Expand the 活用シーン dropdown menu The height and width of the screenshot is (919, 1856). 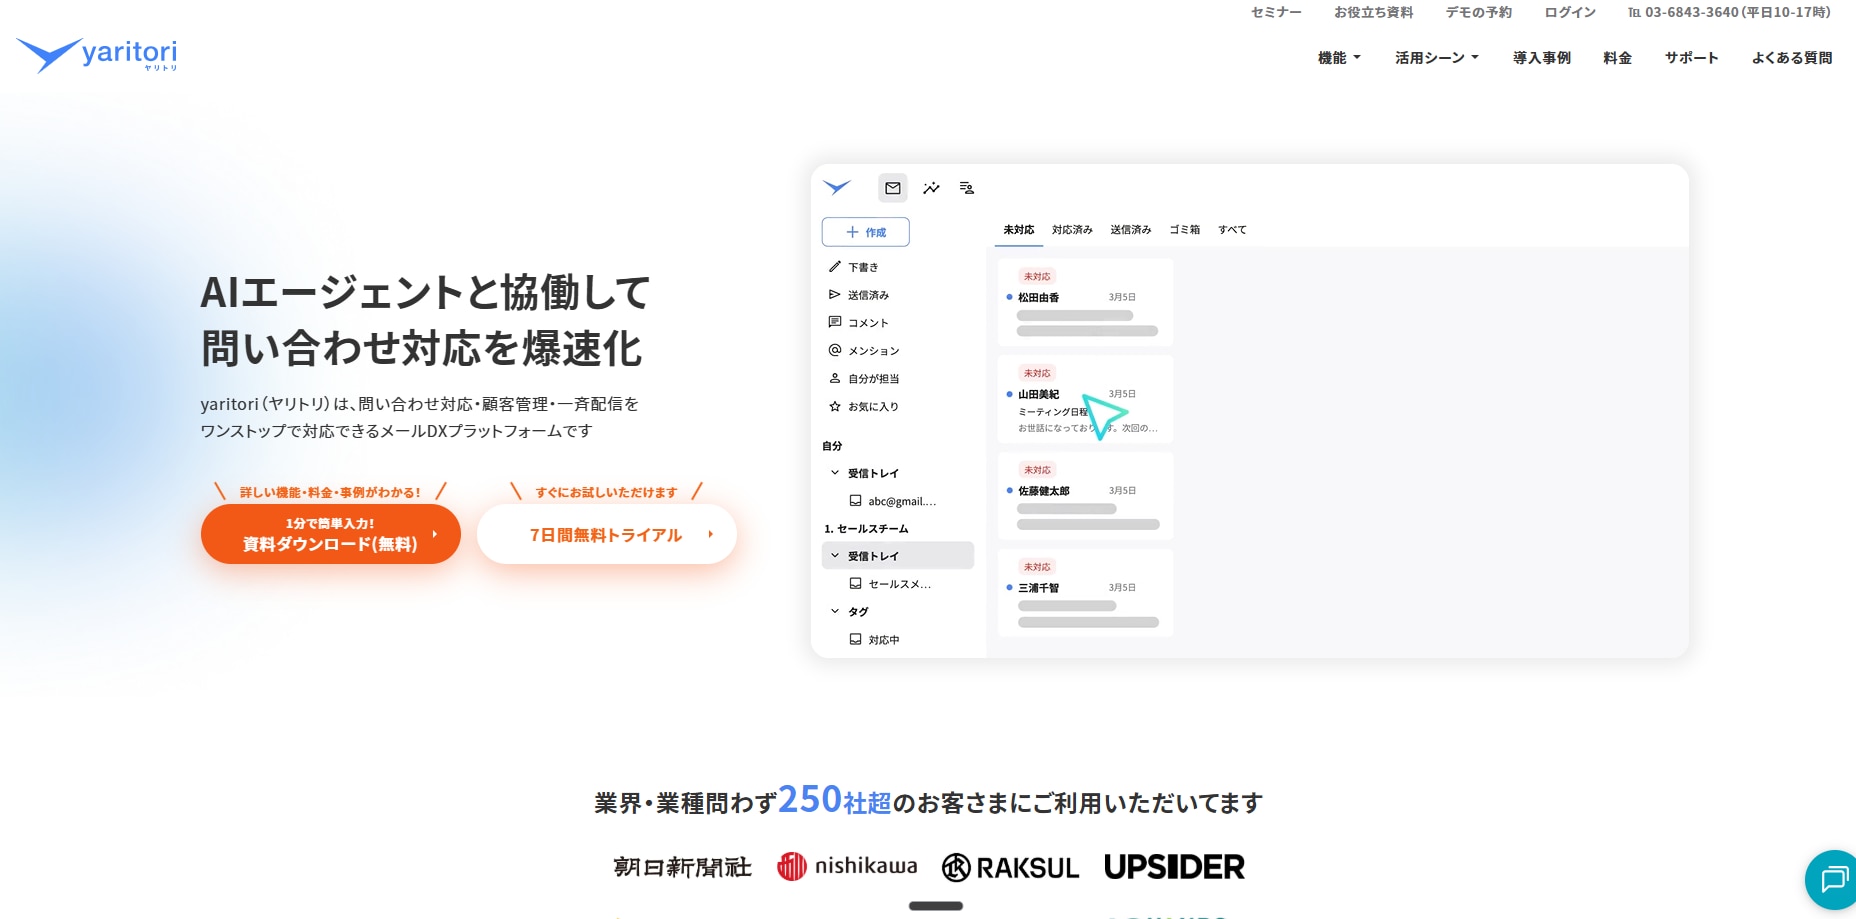coord(1436,58)
